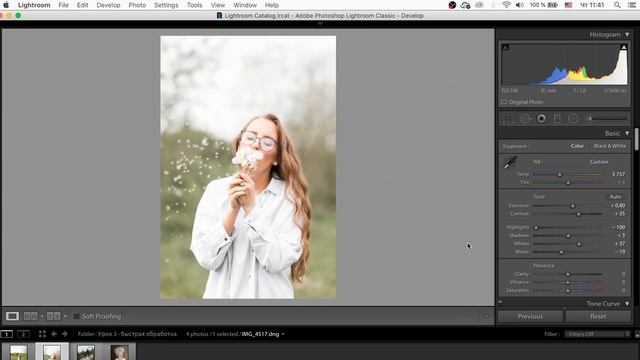Switch to Loupe view in toolbar
The height and width of the screenshot is (360, 640).
coord(12,316)
